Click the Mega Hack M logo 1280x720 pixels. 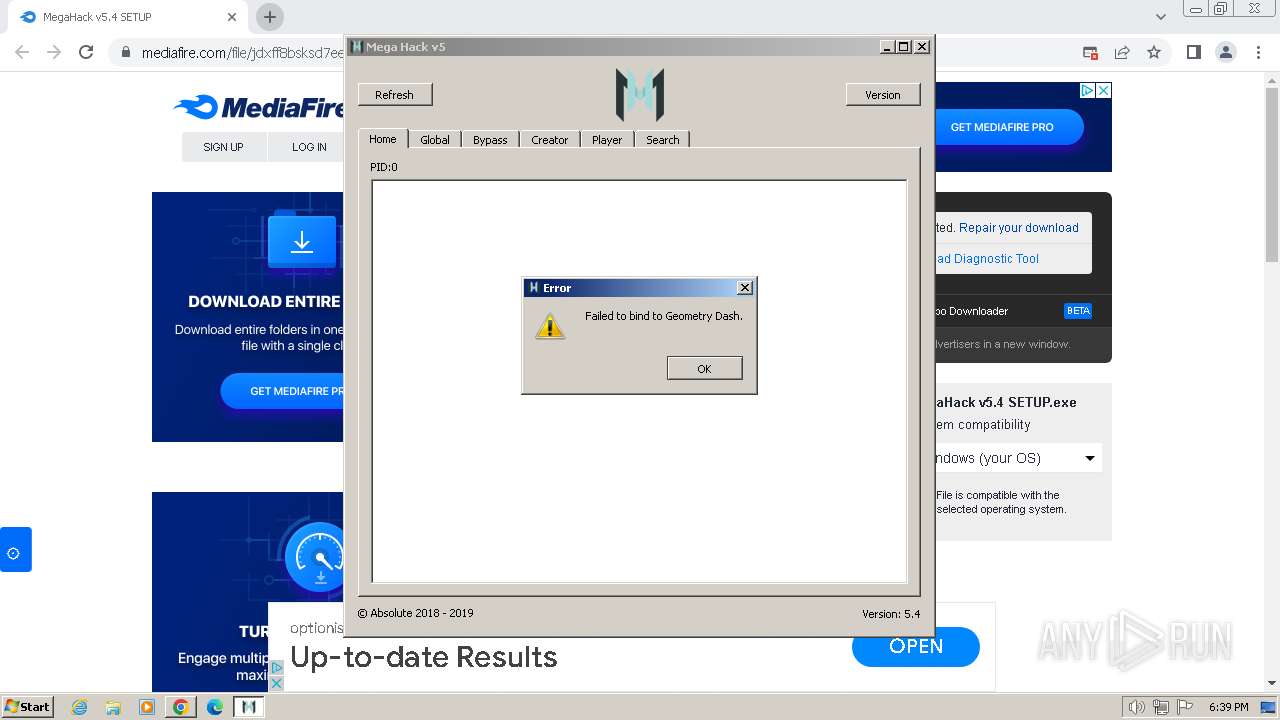pyautogui.click(x=640, y=95)
